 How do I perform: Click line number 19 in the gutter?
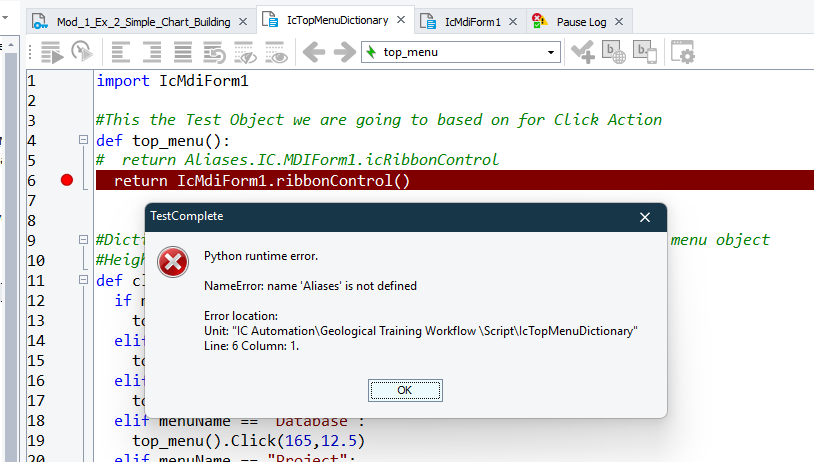click(36, 441)
